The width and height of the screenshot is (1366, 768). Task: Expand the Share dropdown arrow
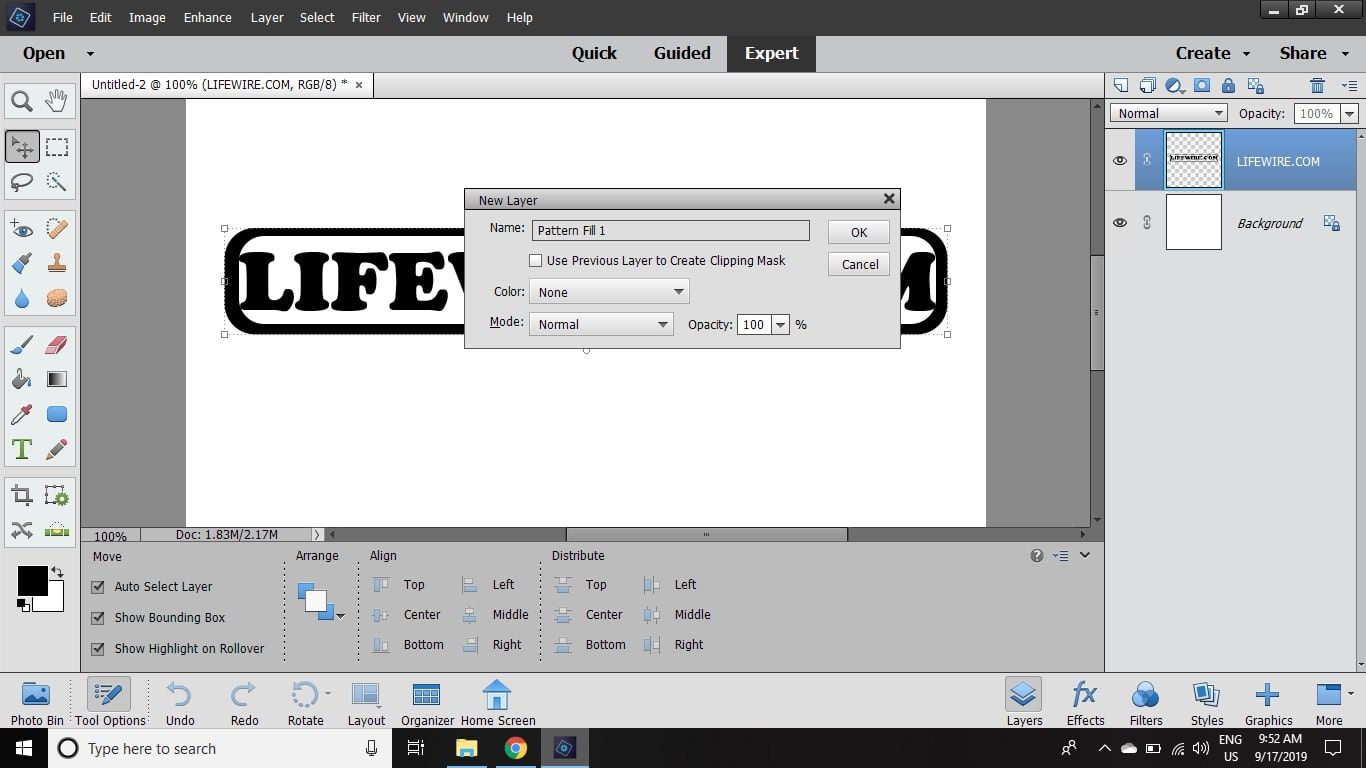1343,54
